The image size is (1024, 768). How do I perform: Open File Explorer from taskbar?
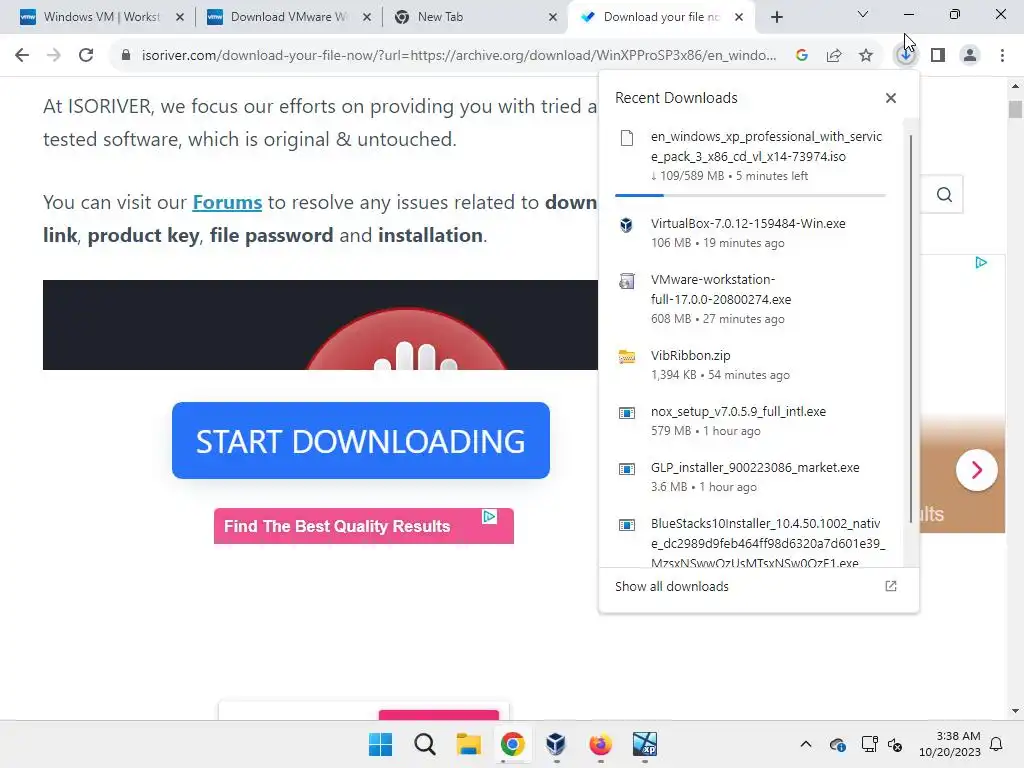pos(468,744)
